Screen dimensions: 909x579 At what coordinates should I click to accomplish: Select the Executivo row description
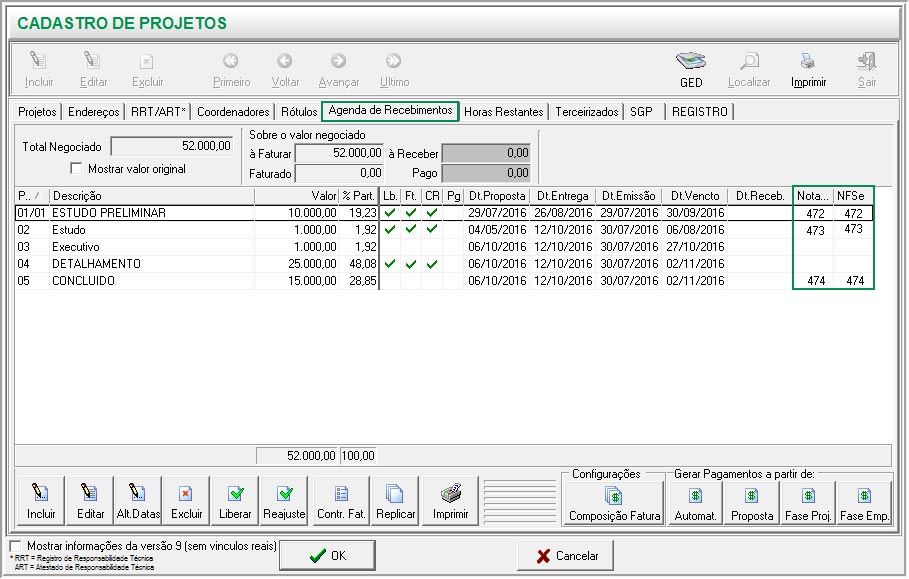pyautogui.click(x=76, y=247)
